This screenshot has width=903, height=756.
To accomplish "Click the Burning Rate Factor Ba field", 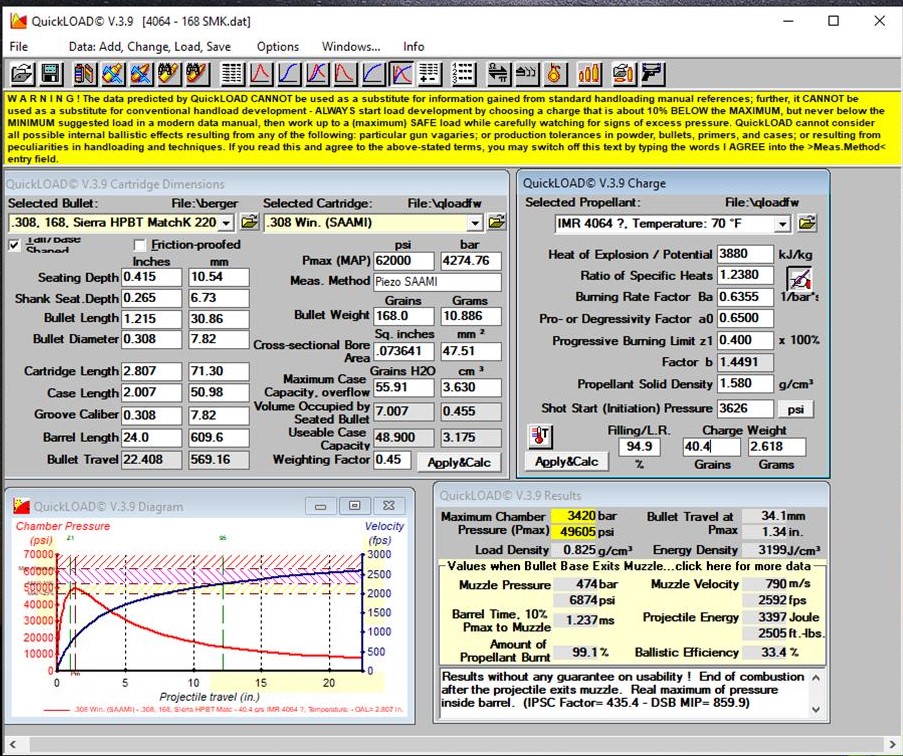I will click(x=745, y=297).
